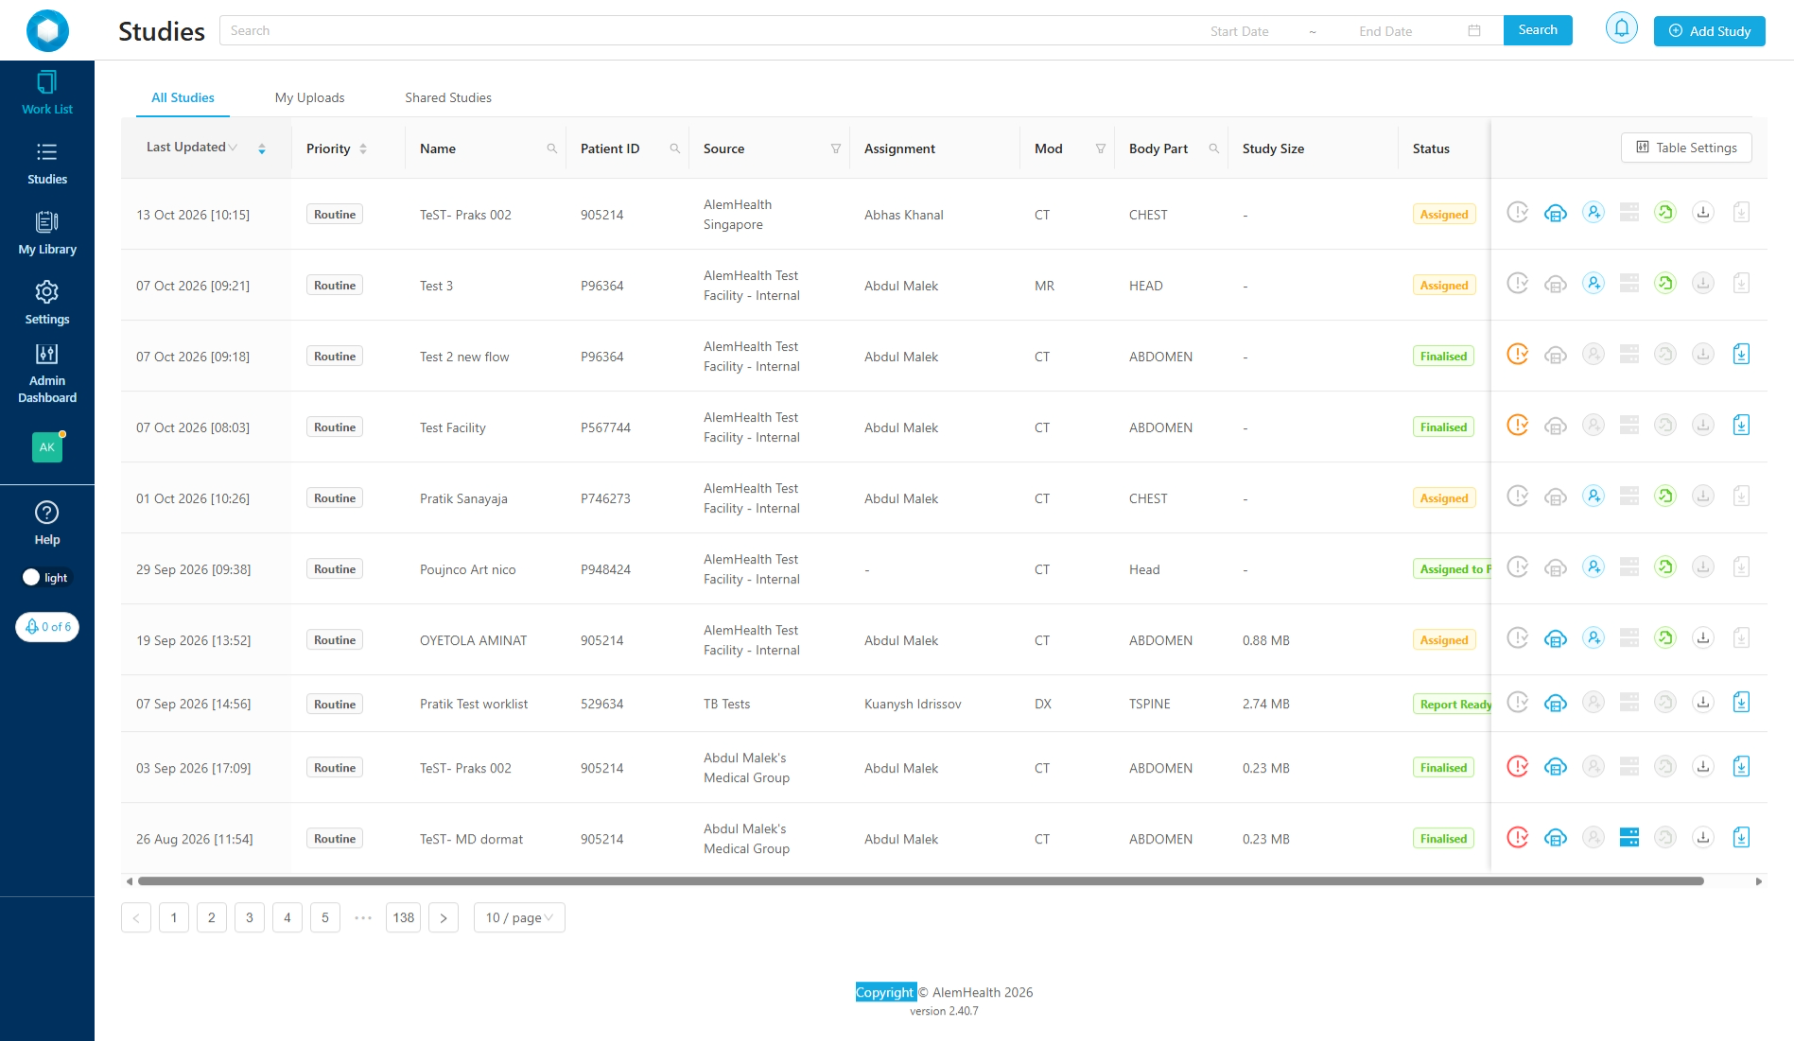Open My Library in sidebar
The width and height of the screenshot is (1794, 1041).
click(x=47, y=233)
